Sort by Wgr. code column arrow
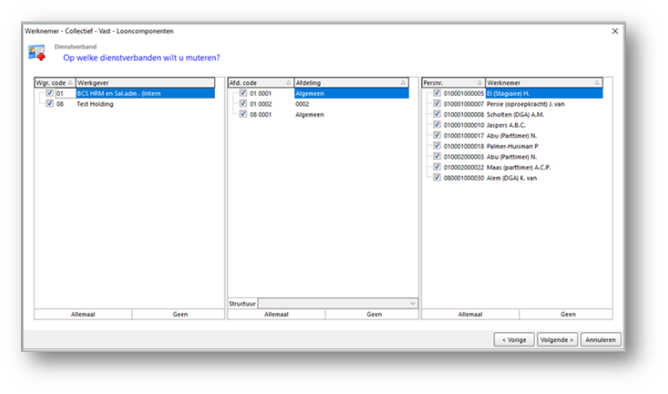 pyautogui.click(x=70, y=83)
